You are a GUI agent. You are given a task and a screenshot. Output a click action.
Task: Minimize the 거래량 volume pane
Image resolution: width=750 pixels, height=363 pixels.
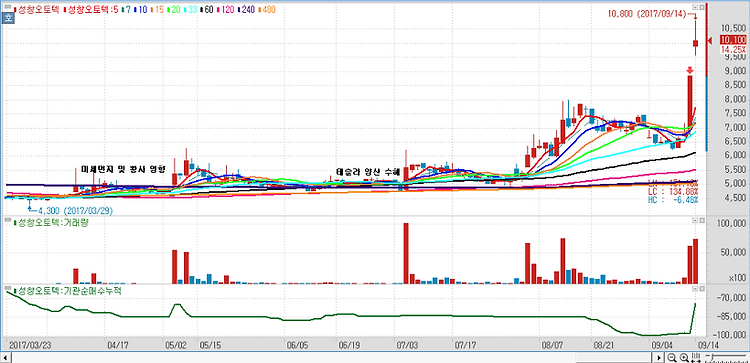tap(695, 221)
